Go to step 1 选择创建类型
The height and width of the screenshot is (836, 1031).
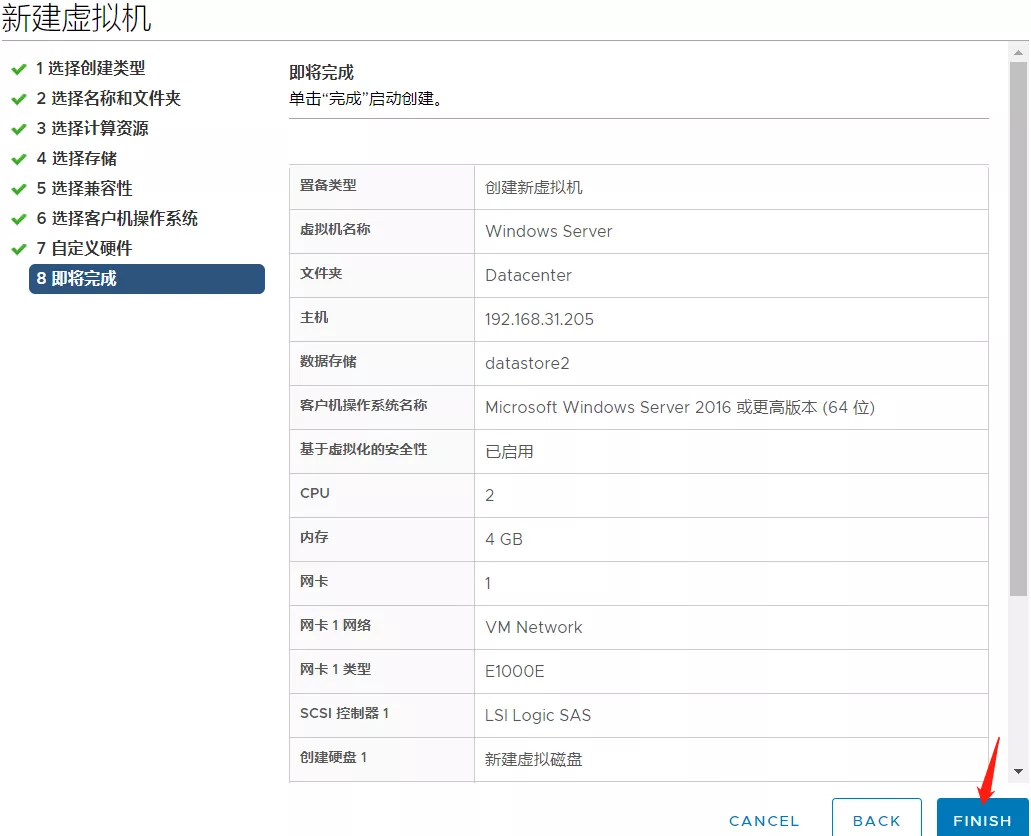[x=90, y=69]
